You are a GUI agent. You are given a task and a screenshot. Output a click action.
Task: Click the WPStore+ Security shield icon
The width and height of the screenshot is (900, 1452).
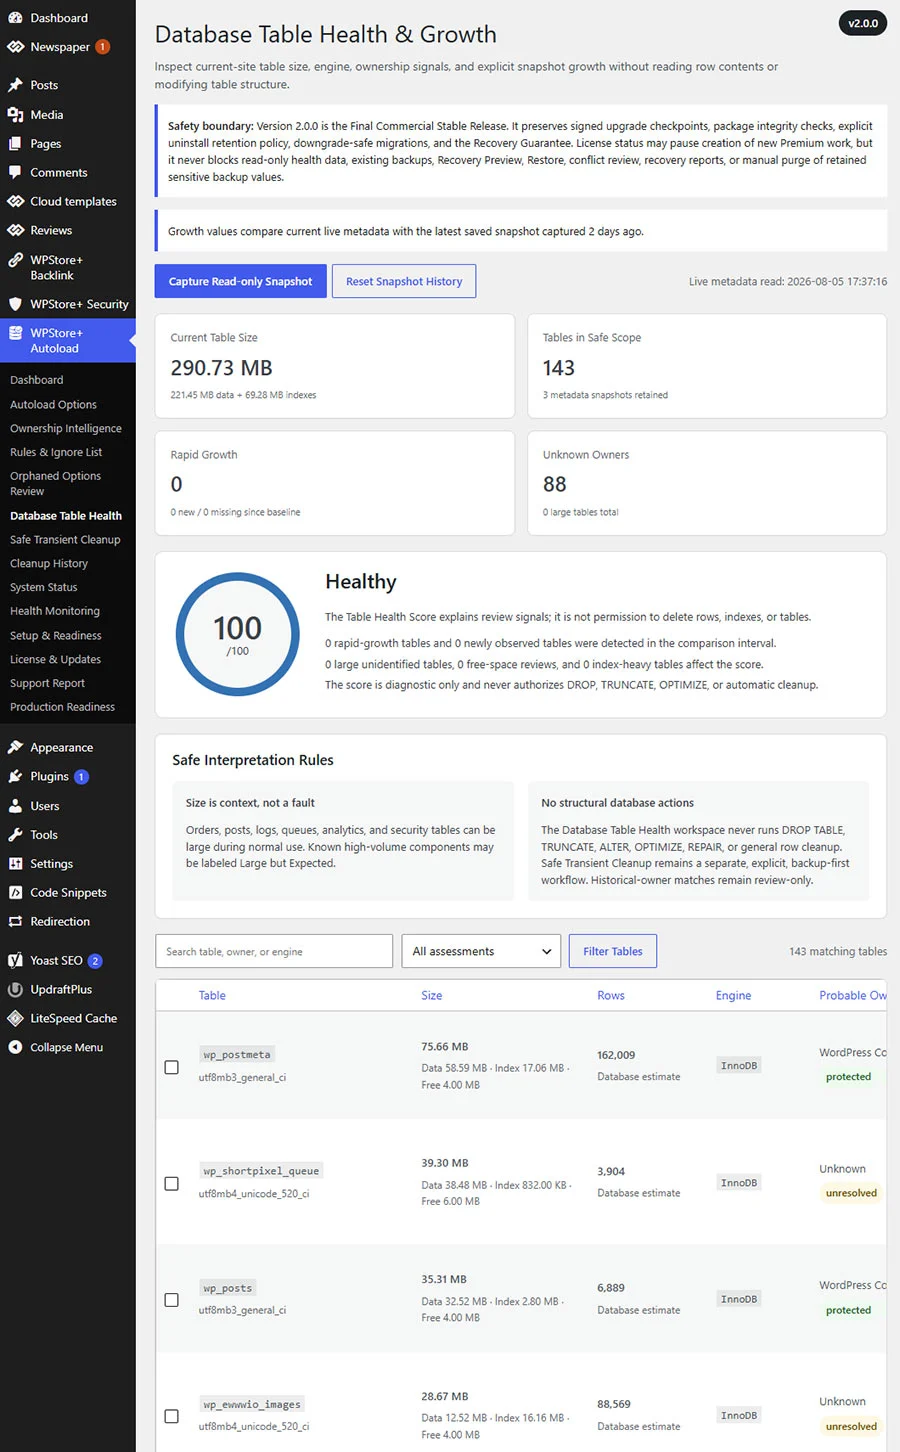15,304
